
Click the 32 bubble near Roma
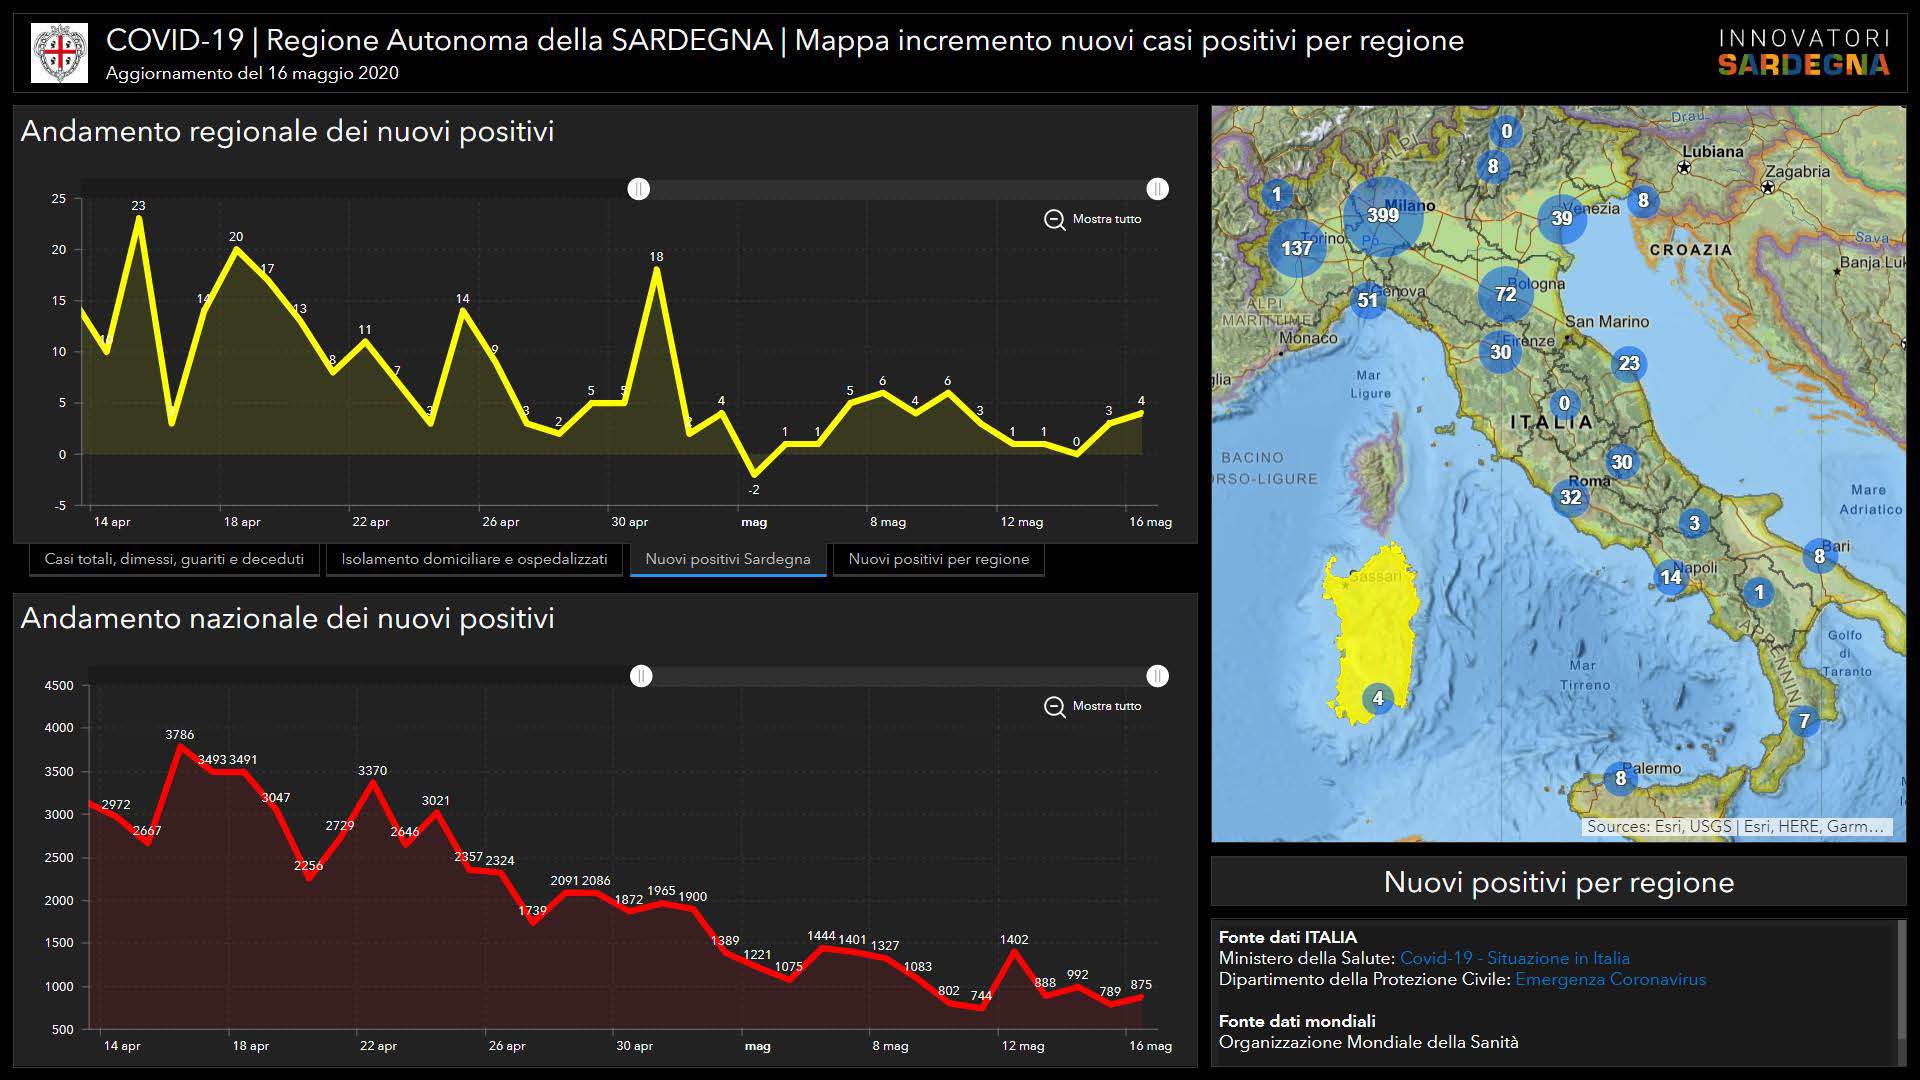coord(1571,497)
